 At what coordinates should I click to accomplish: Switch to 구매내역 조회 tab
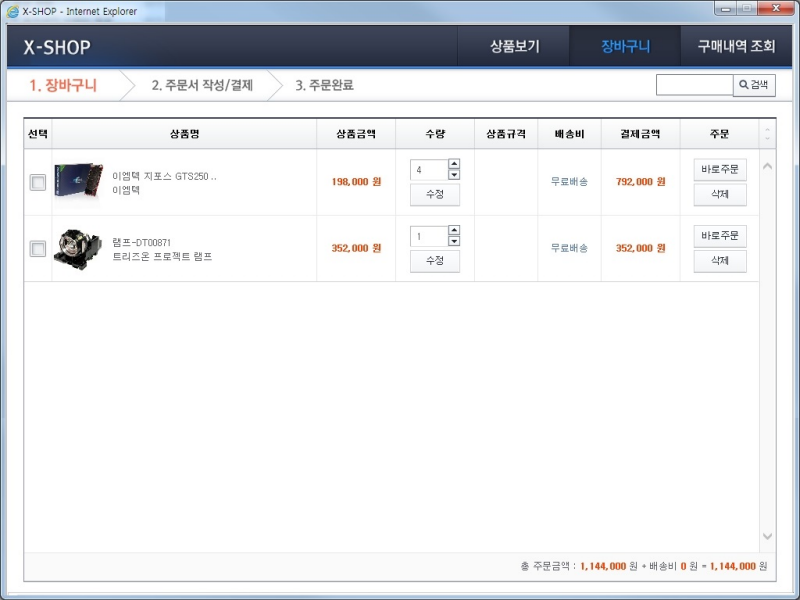736,47
